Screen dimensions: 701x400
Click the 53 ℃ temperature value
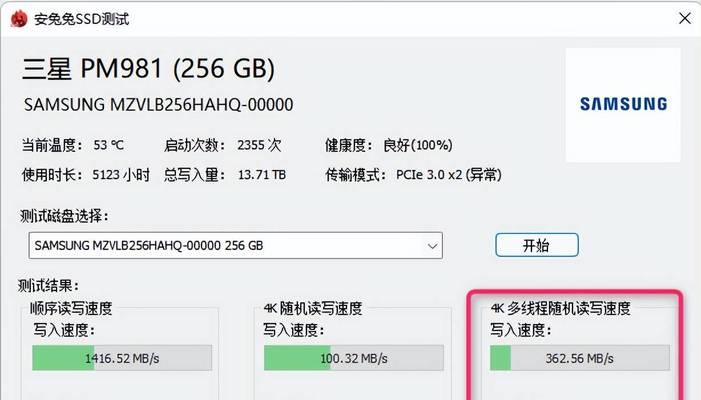(x=108, y=144)
